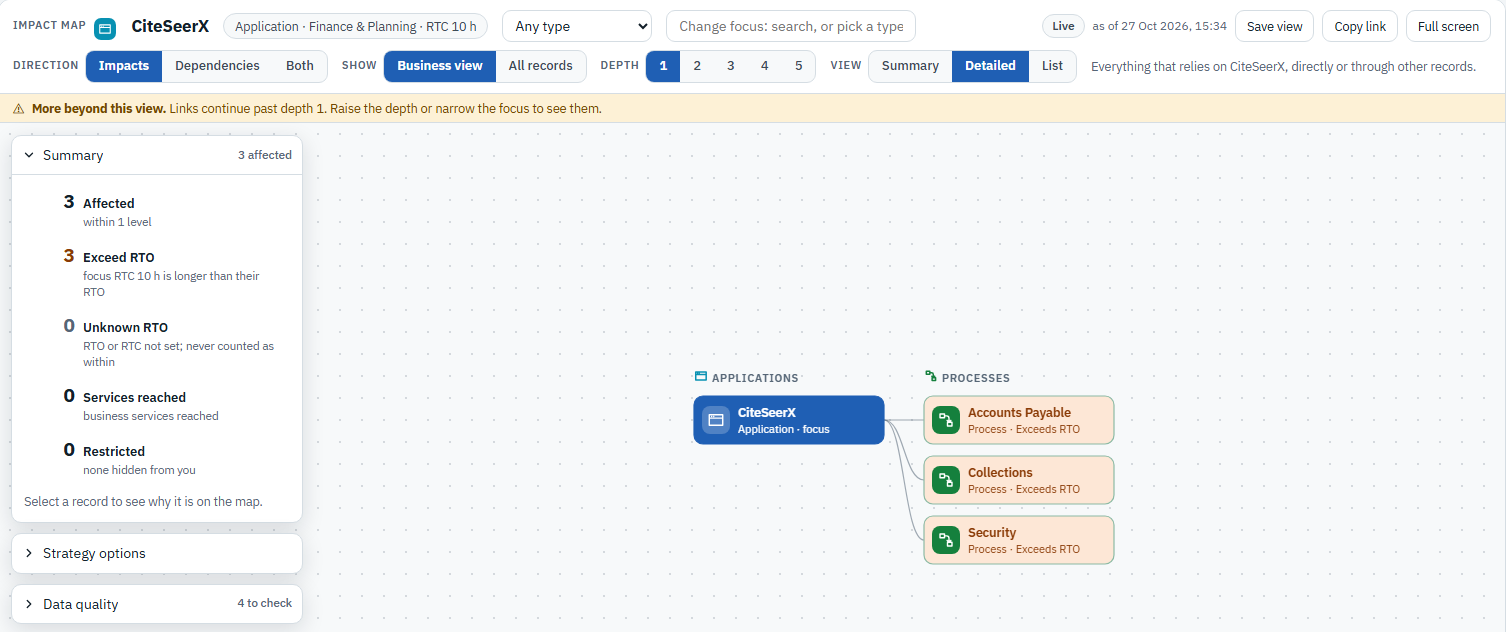
Task: Click the Copy link button
Action: pyautogui.click(x=1360, y=26)
